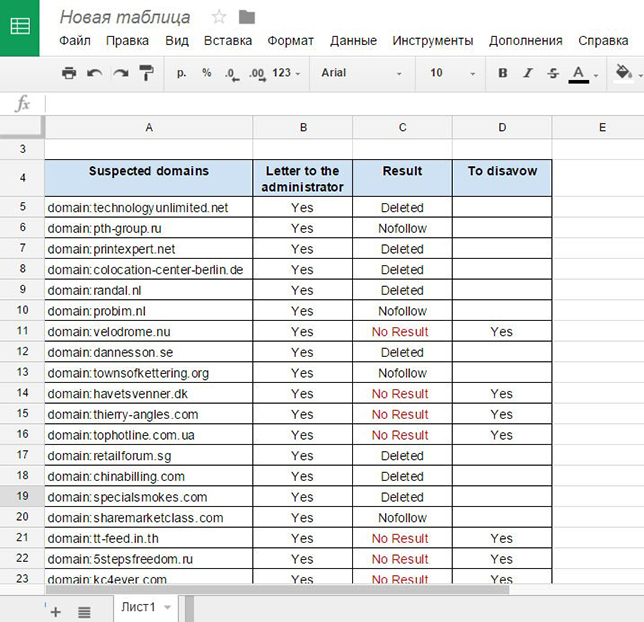The image size is (644, 622).
Task: Select Letter Yes in tt-feed.in.th row
Action: click(x=303, y=538)
